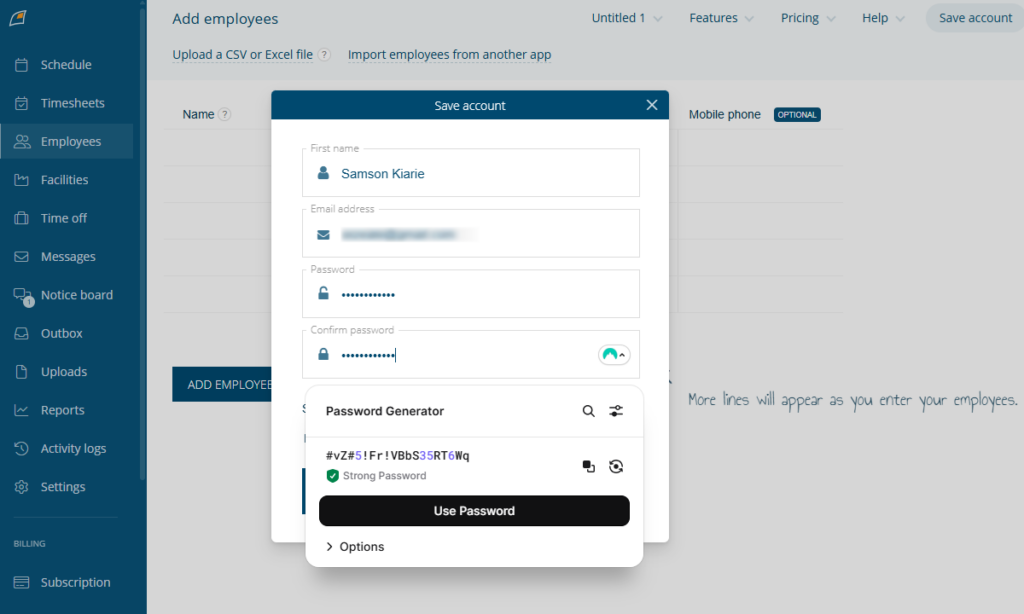Expand Options in Password Generator
The height and width of the screenshot is (614, 1024).
tap(355, 547)
